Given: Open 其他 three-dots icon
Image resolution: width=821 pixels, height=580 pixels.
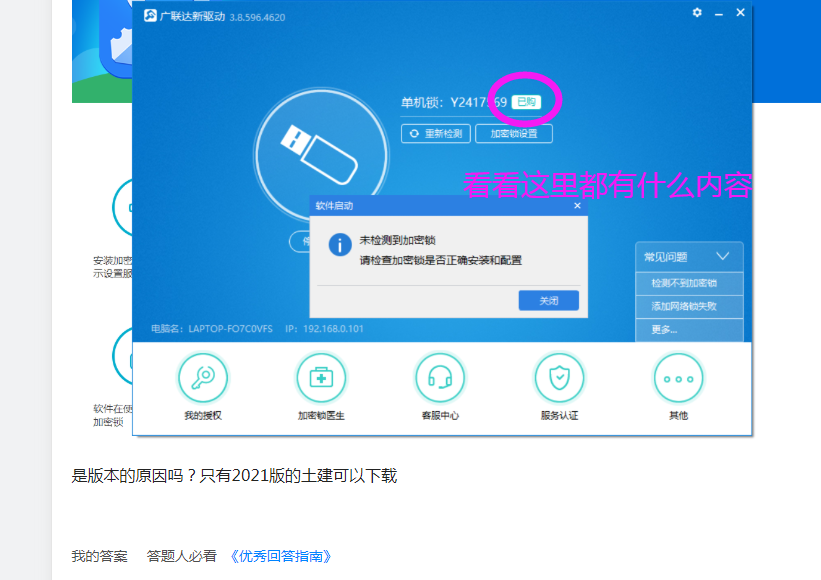Looking at the screenshot, I should (679, 377).
